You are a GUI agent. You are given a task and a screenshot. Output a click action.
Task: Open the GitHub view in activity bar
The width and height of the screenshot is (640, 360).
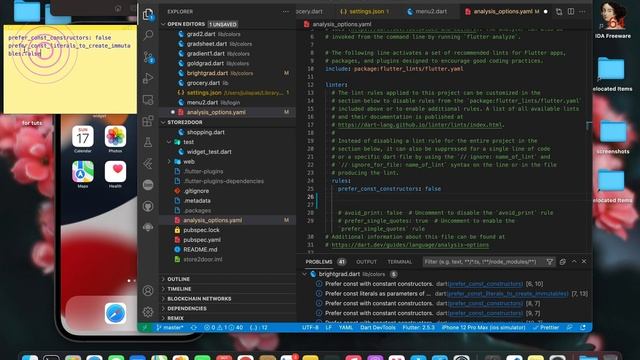148,206
